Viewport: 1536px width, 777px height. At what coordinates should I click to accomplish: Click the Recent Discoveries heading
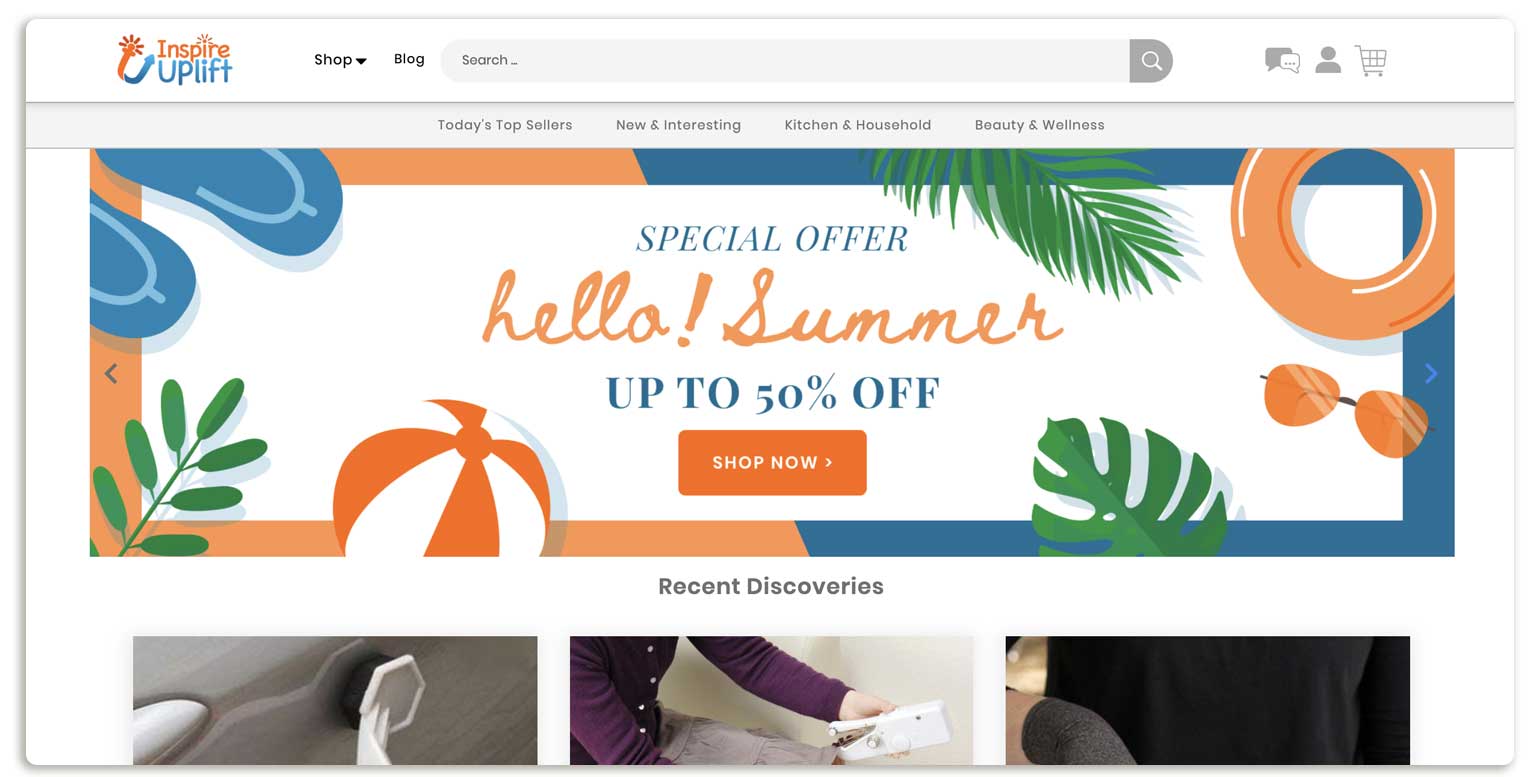[x=771, y=587]
